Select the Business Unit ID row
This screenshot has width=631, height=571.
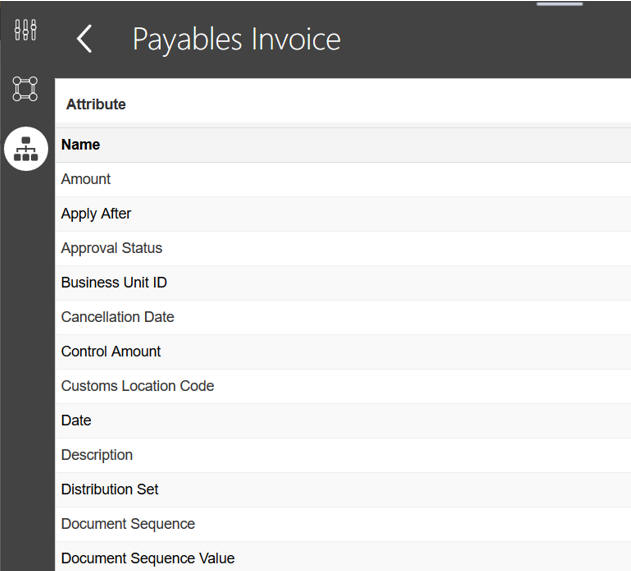point(343,283)
